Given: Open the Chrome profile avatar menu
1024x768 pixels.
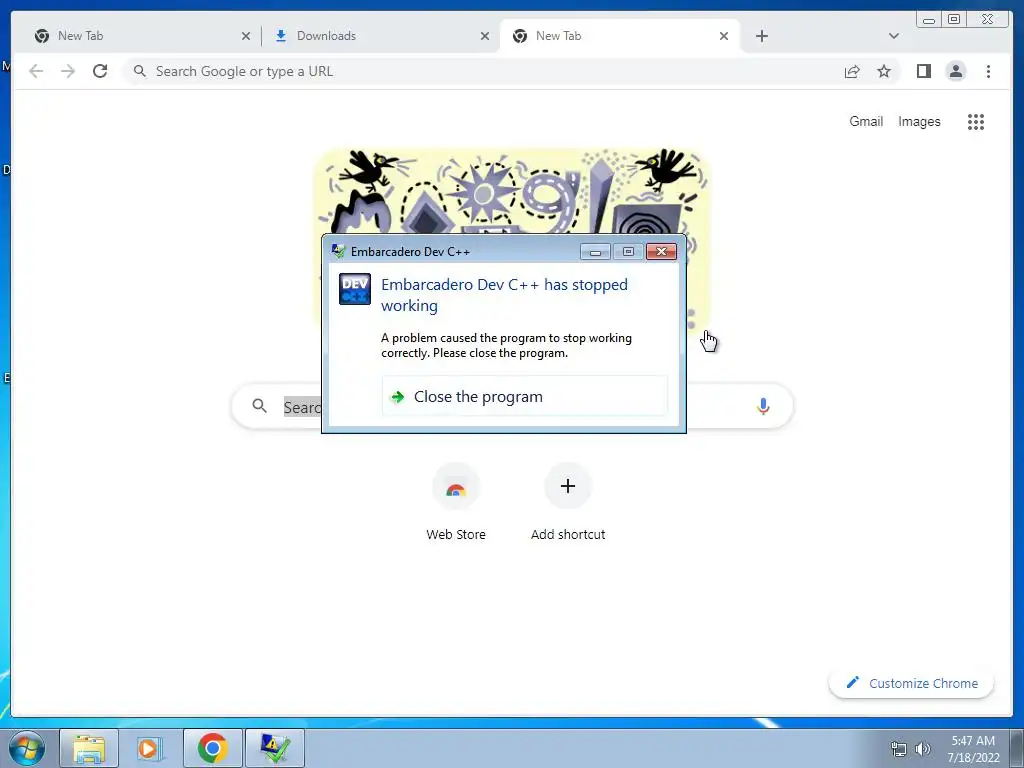Looking at the screenshot, I should tap(955, 71).
